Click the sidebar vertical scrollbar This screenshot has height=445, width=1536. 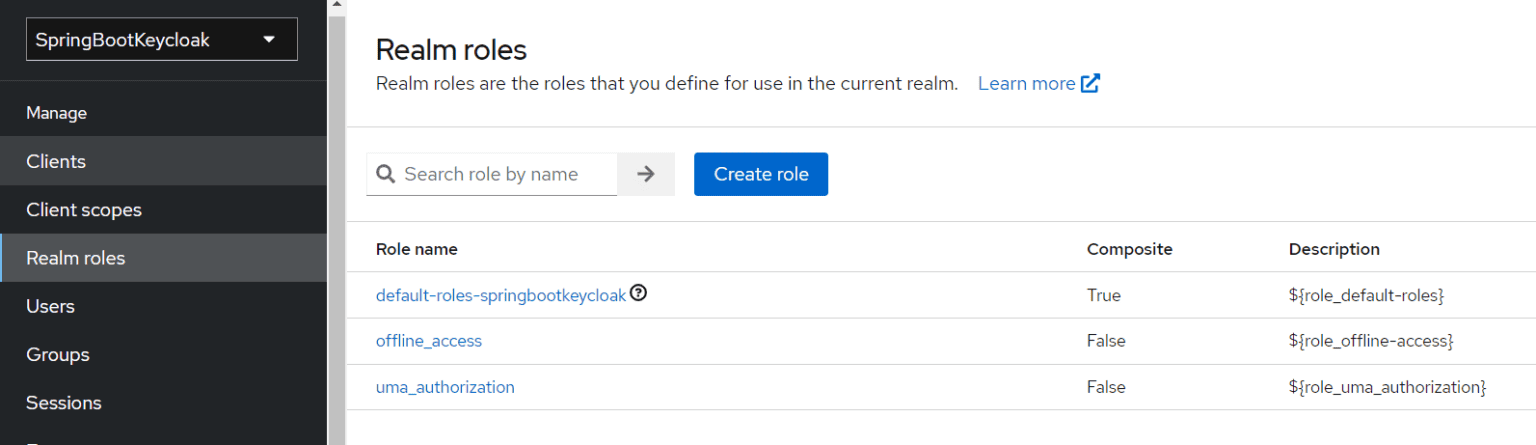tap(336, 220)
